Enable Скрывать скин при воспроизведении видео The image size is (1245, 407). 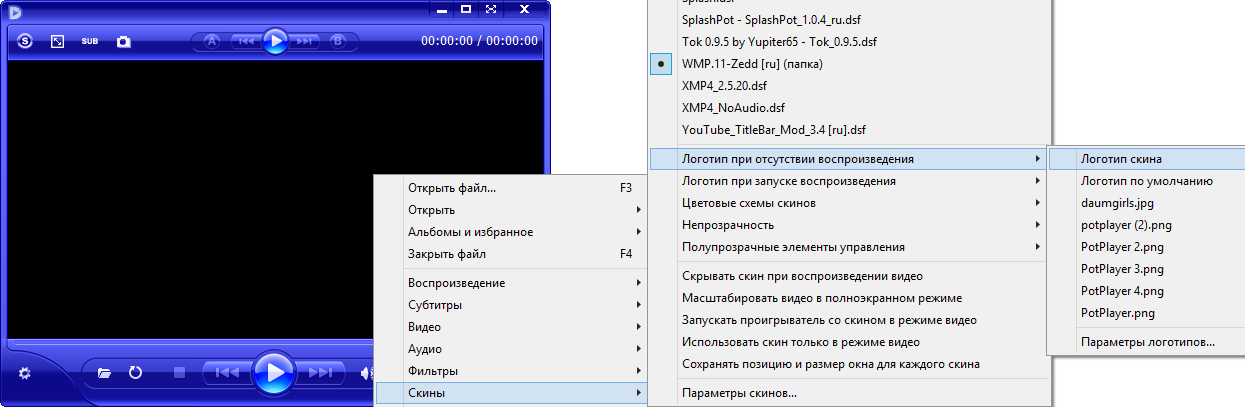tap(802, 276)
